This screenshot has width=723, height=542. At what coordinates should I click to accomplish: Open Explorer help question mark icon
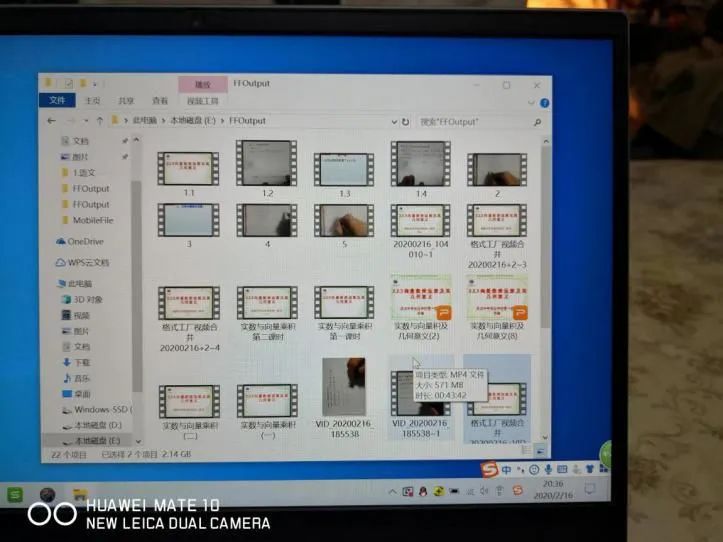click(545, 103)
